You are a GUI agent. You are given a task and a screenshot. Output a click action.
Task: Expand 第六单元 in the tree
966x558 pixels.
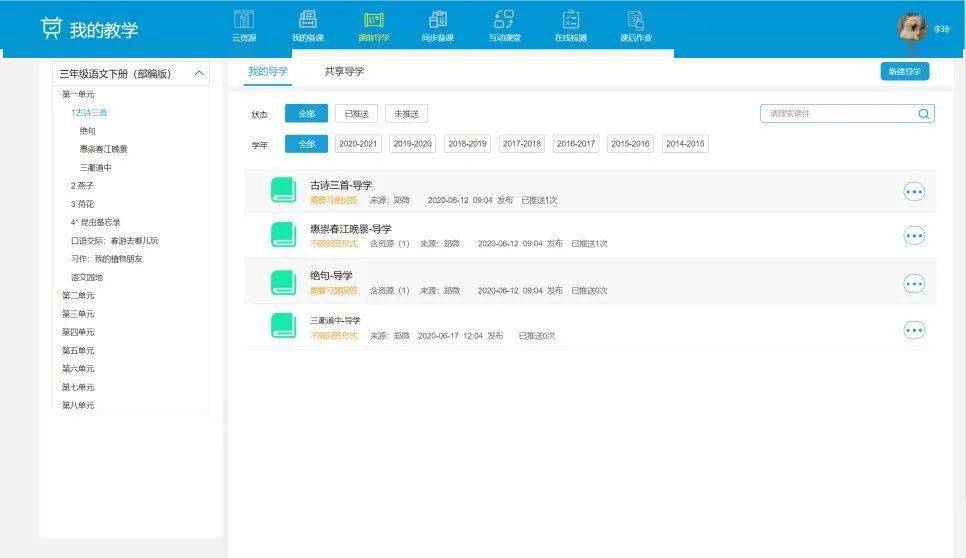[x=78, y=368]
